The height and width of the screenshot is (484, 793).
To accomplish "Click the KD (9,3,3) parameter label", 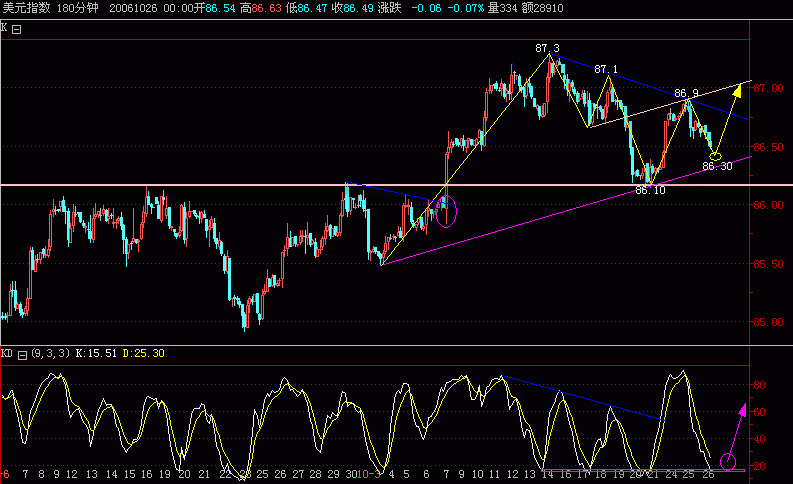I will coord(48,353).
